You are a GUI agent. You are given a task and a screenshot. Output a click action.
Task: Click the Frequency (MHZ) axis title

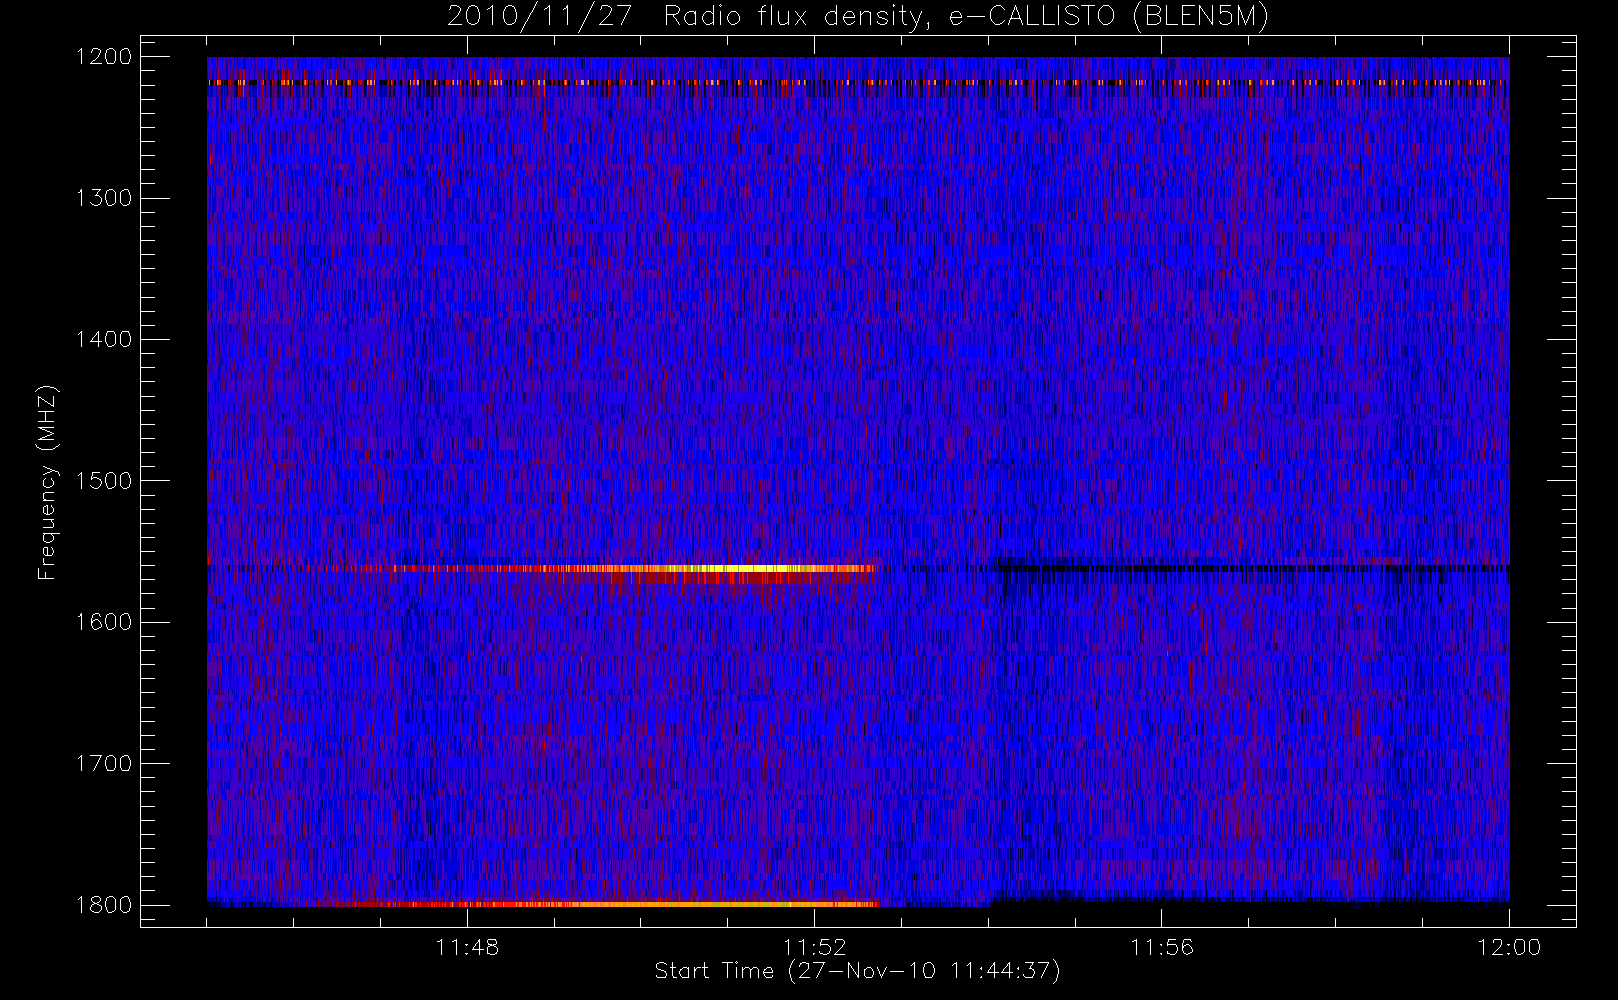point(47,482)
